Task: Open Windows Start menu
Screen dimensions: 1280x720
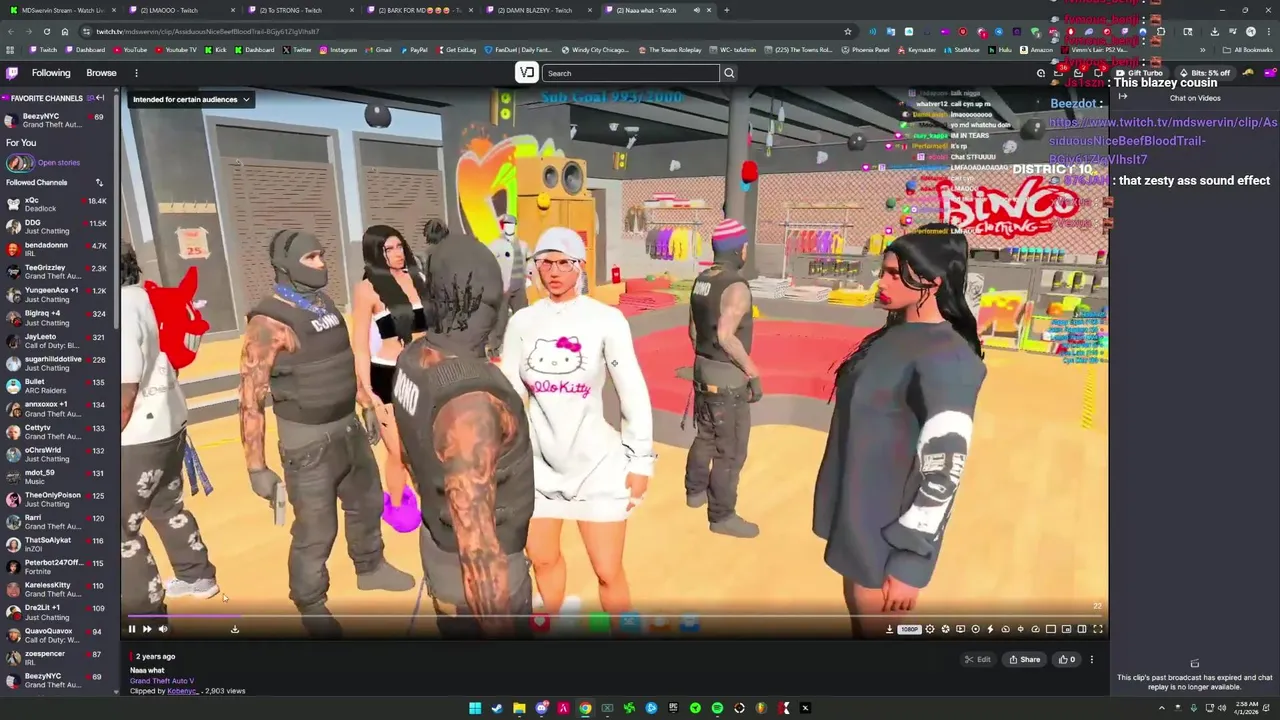Action: (475, 708)
